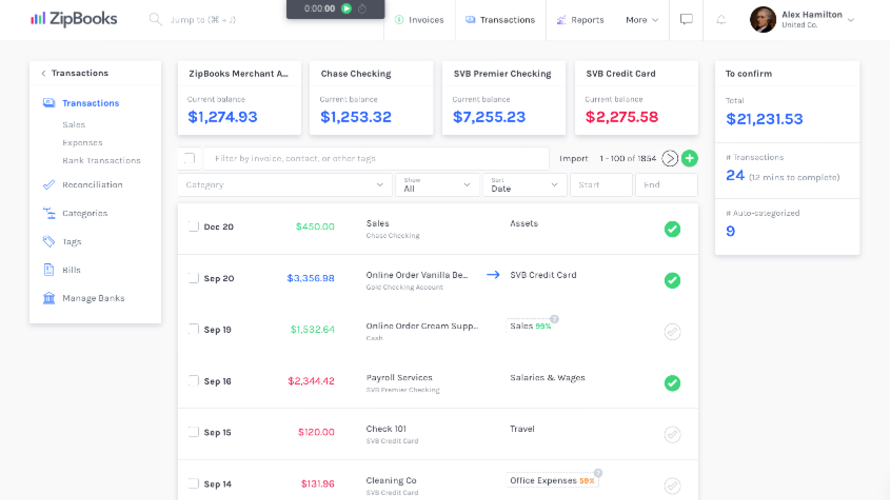This screenshot has width=890, height=500.
Task: Expand the Show All dropdown
Action: point(437,185)
